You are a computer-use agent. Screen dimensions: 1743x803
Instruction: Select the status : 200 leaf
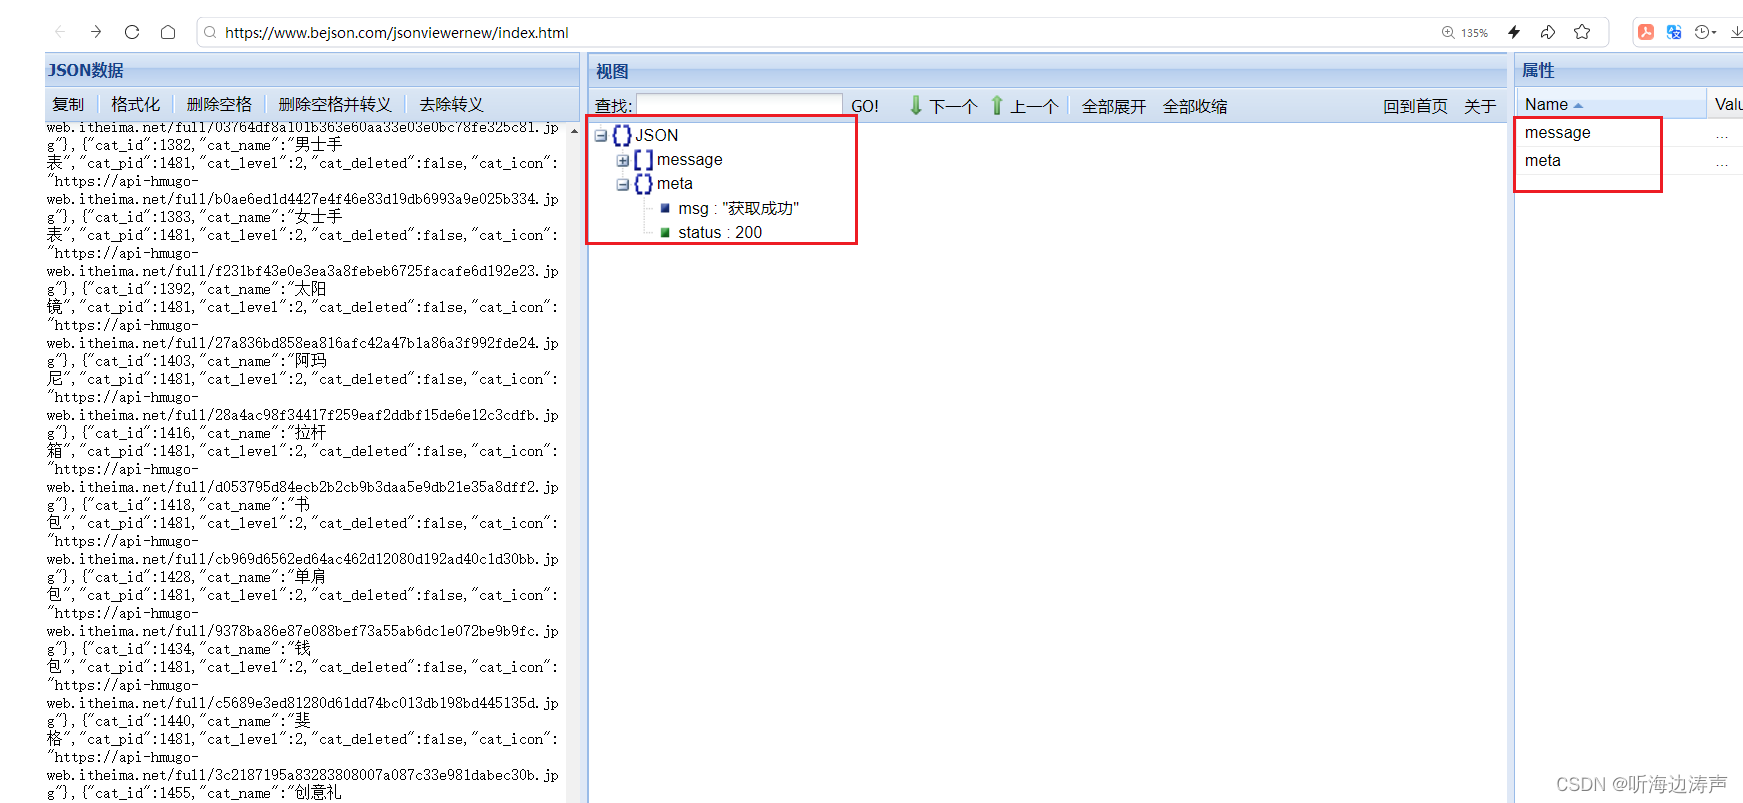(720, 232)
